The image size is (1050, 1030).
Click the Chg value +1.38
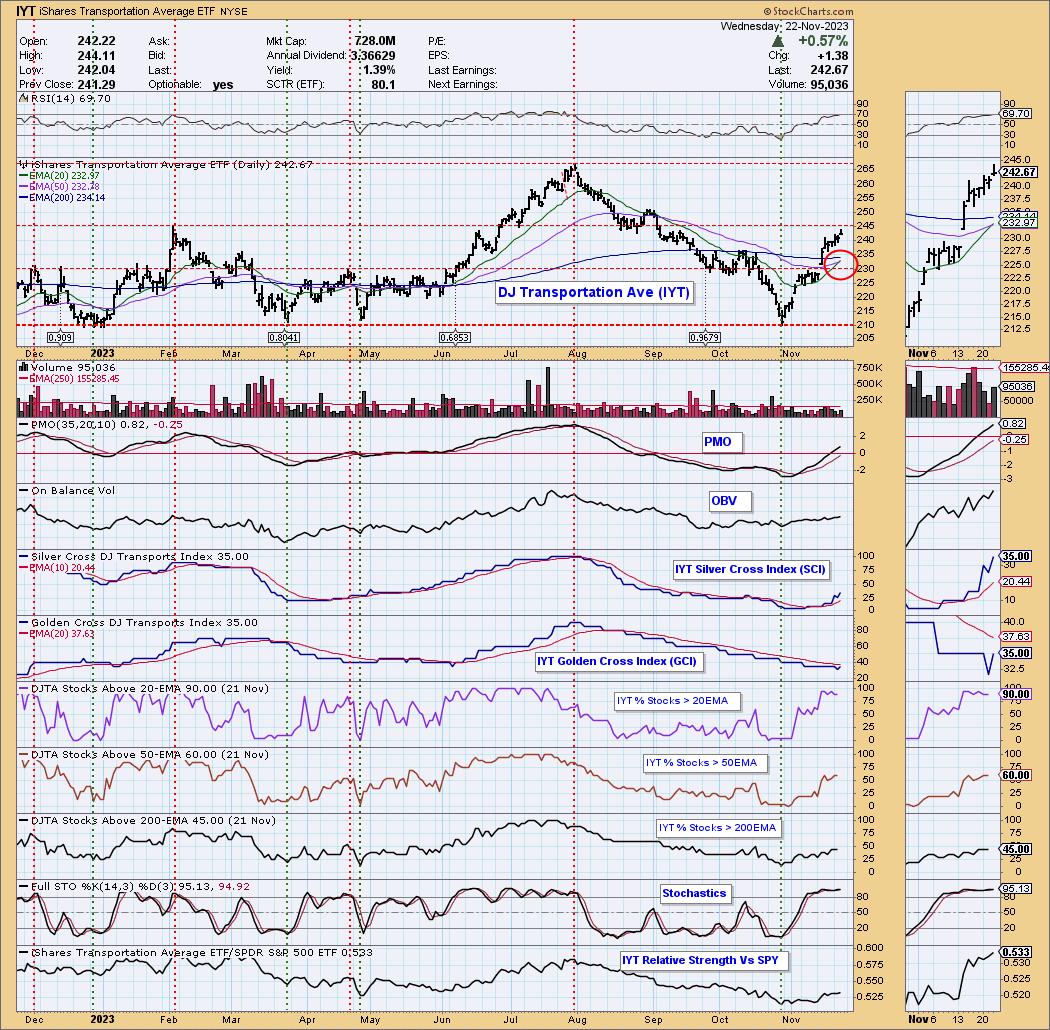tap(833, 56)
